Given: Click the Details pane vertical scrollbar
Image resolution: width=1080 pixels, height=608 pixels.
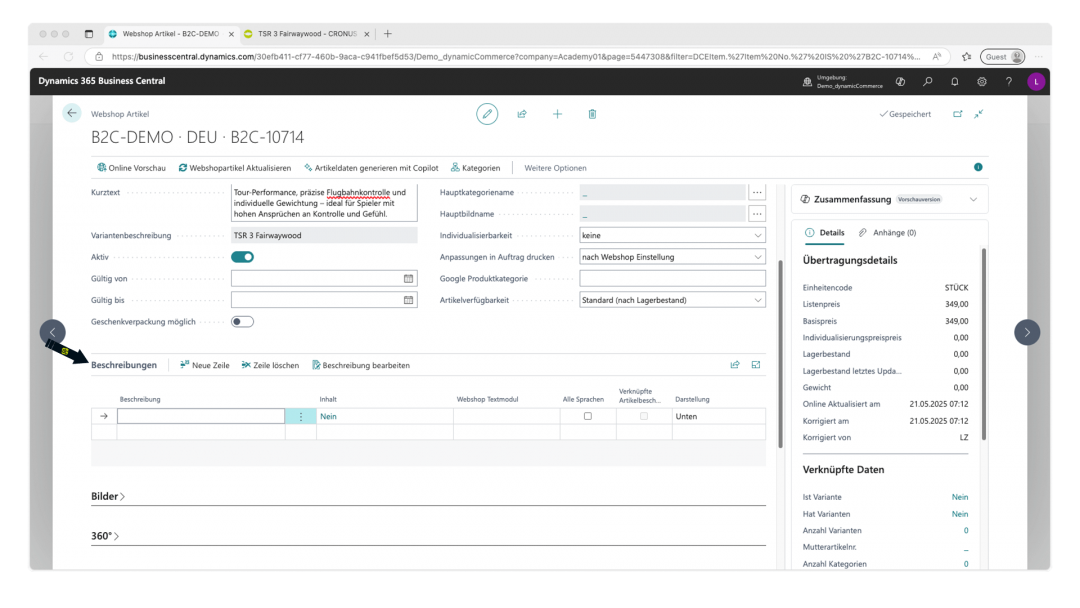Looking at the screenshot, I should click(984, 344).
